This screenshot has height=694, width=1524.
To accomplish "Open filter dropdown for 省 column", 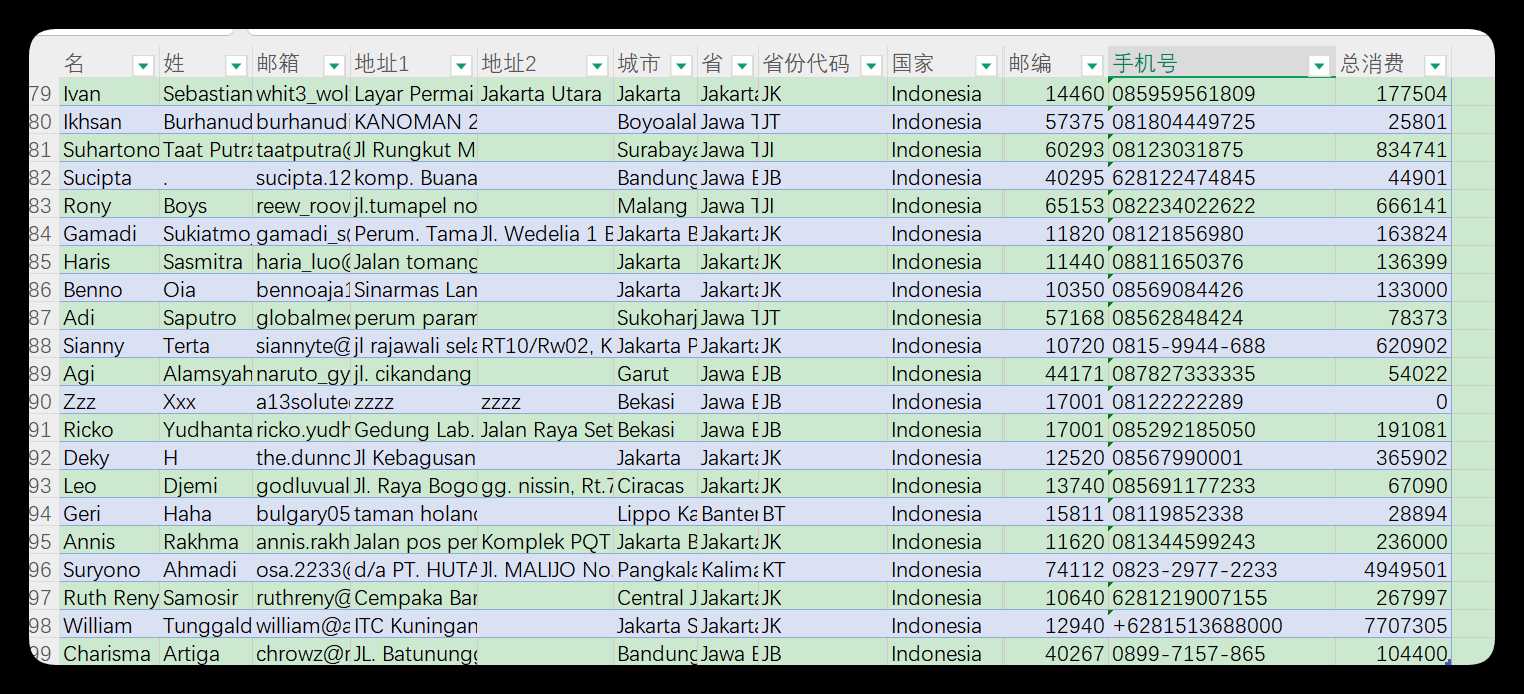I will 742,66.
